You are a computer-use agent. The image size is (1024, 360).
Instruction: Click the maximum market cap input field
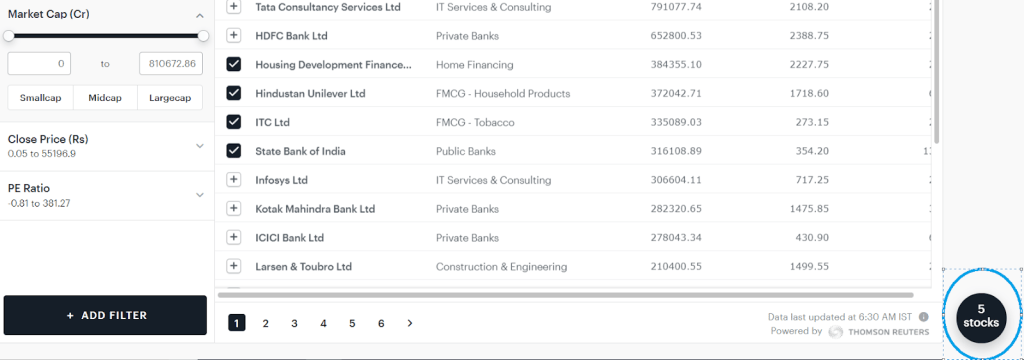coord(171,64)
